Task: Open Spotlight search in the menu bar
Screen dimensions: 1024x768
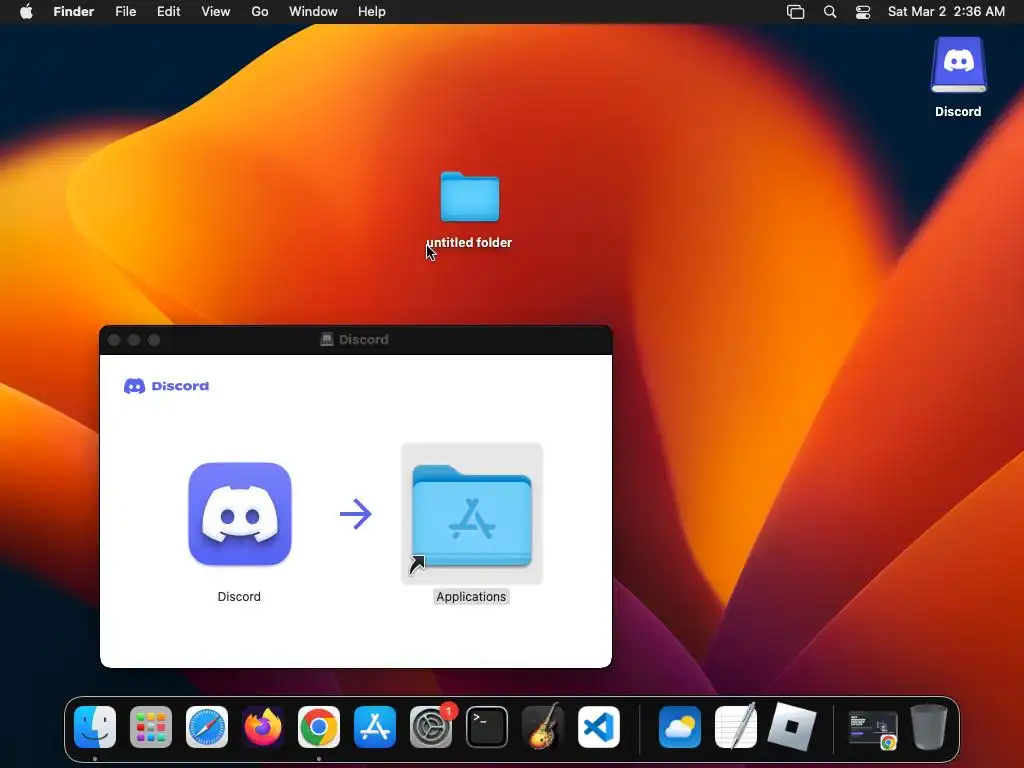Action: 830,12
